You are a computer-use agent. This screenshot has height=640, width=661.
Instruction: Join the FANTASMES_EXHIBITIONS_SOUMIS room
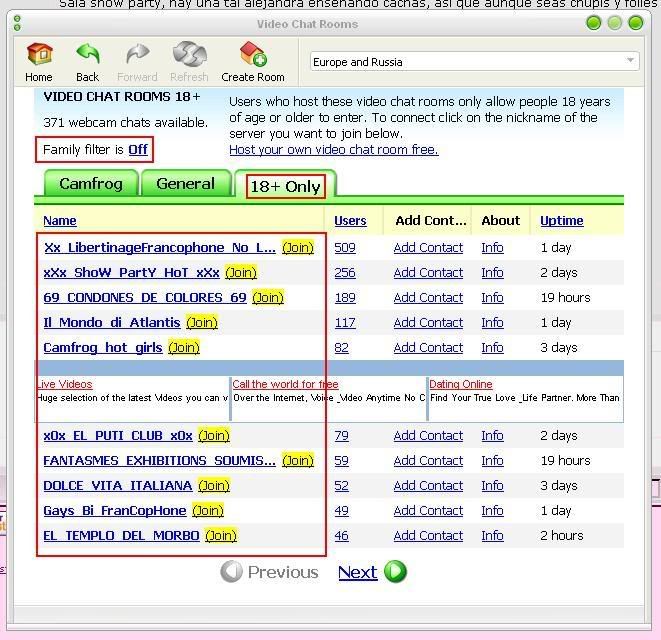(x=298, y=460)
